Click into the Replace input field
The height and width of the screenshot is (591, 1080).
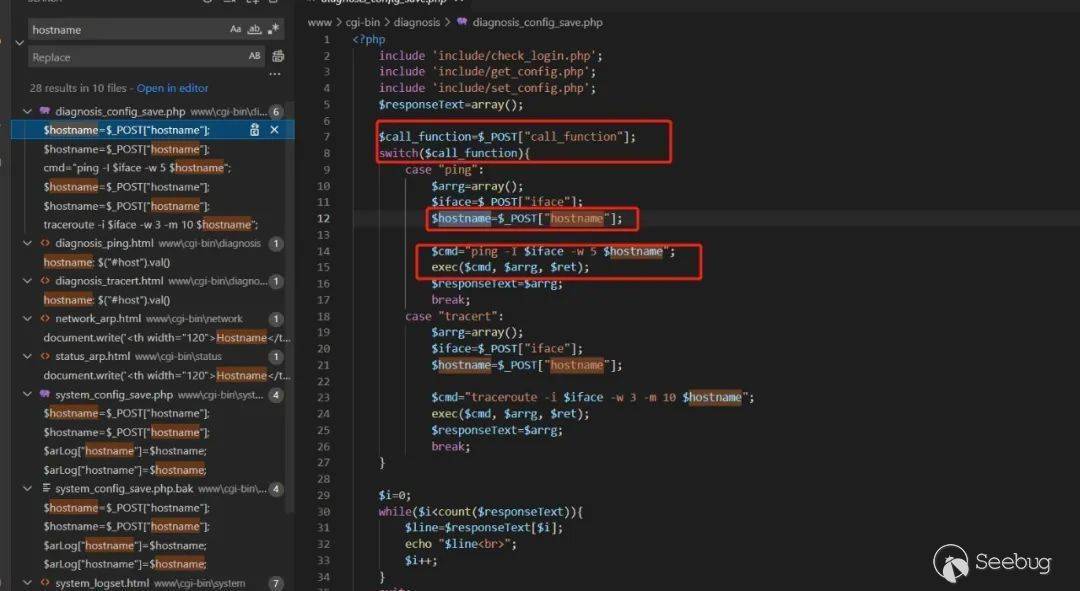[x=130, y=57]
